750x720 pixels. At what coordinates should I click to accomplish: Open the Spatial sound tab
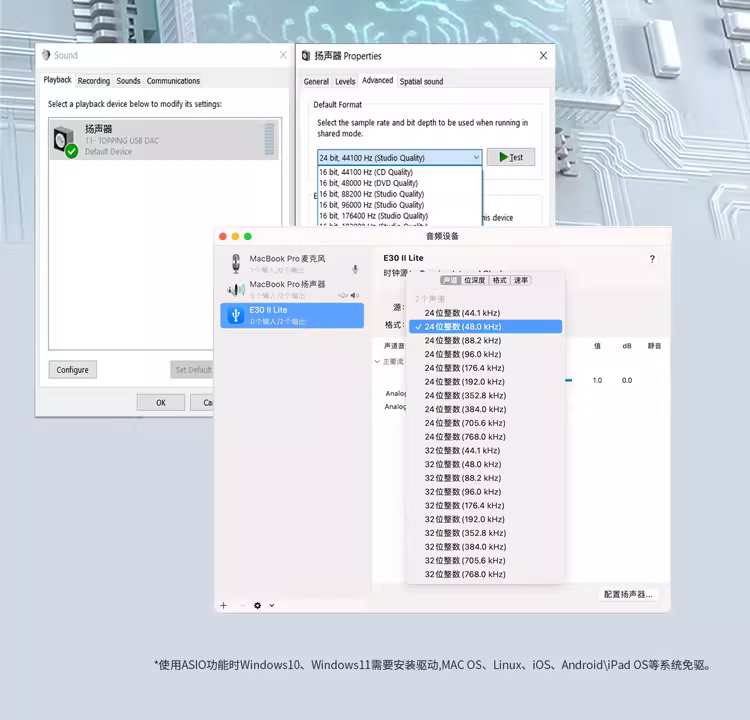(x=421, y=81)
